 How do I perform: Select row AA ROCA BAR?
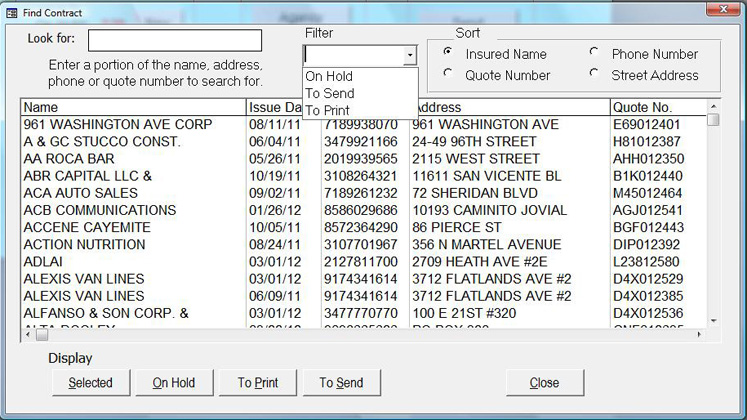pyautogui.click(x=364, y=159)
